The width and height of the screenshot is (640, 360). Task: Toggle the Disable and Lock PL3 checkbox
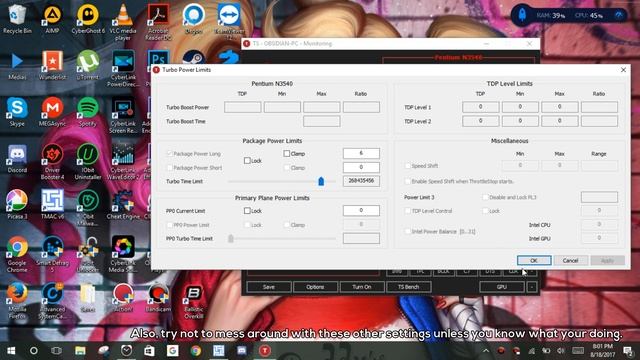click(485, 197)
